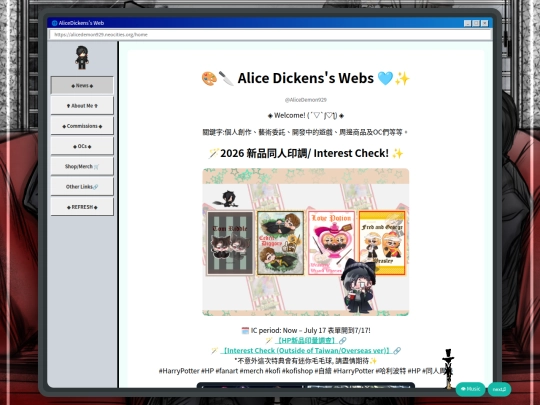Screen dimensions: 540x405
Task: Click the blue heart emoji in heading
Action: [385, 79]
